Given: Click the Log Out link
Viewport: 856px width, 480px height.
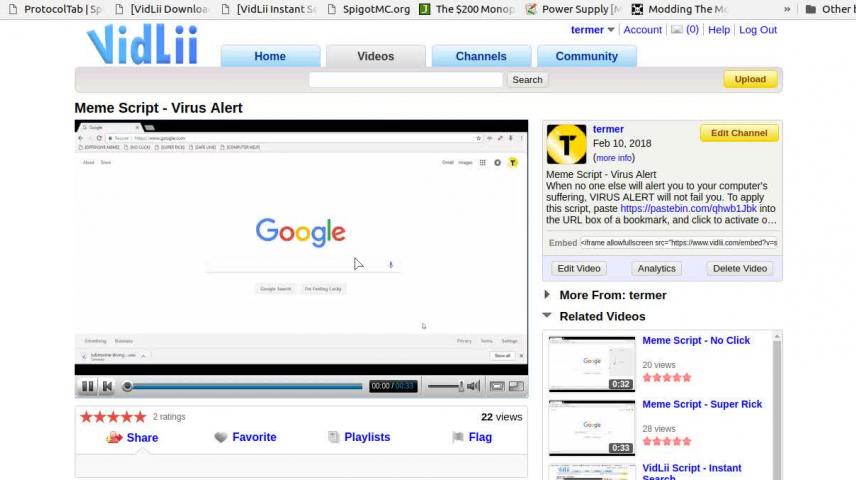Looking at the screenshot, I should coord(758,29).
